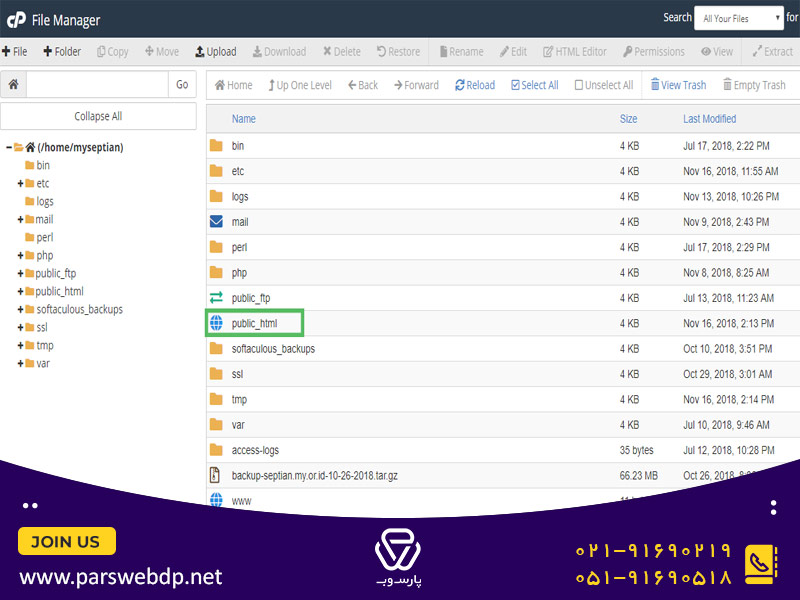Open the Permissions tool
This screenshot has height=600, width=800.
654,52
